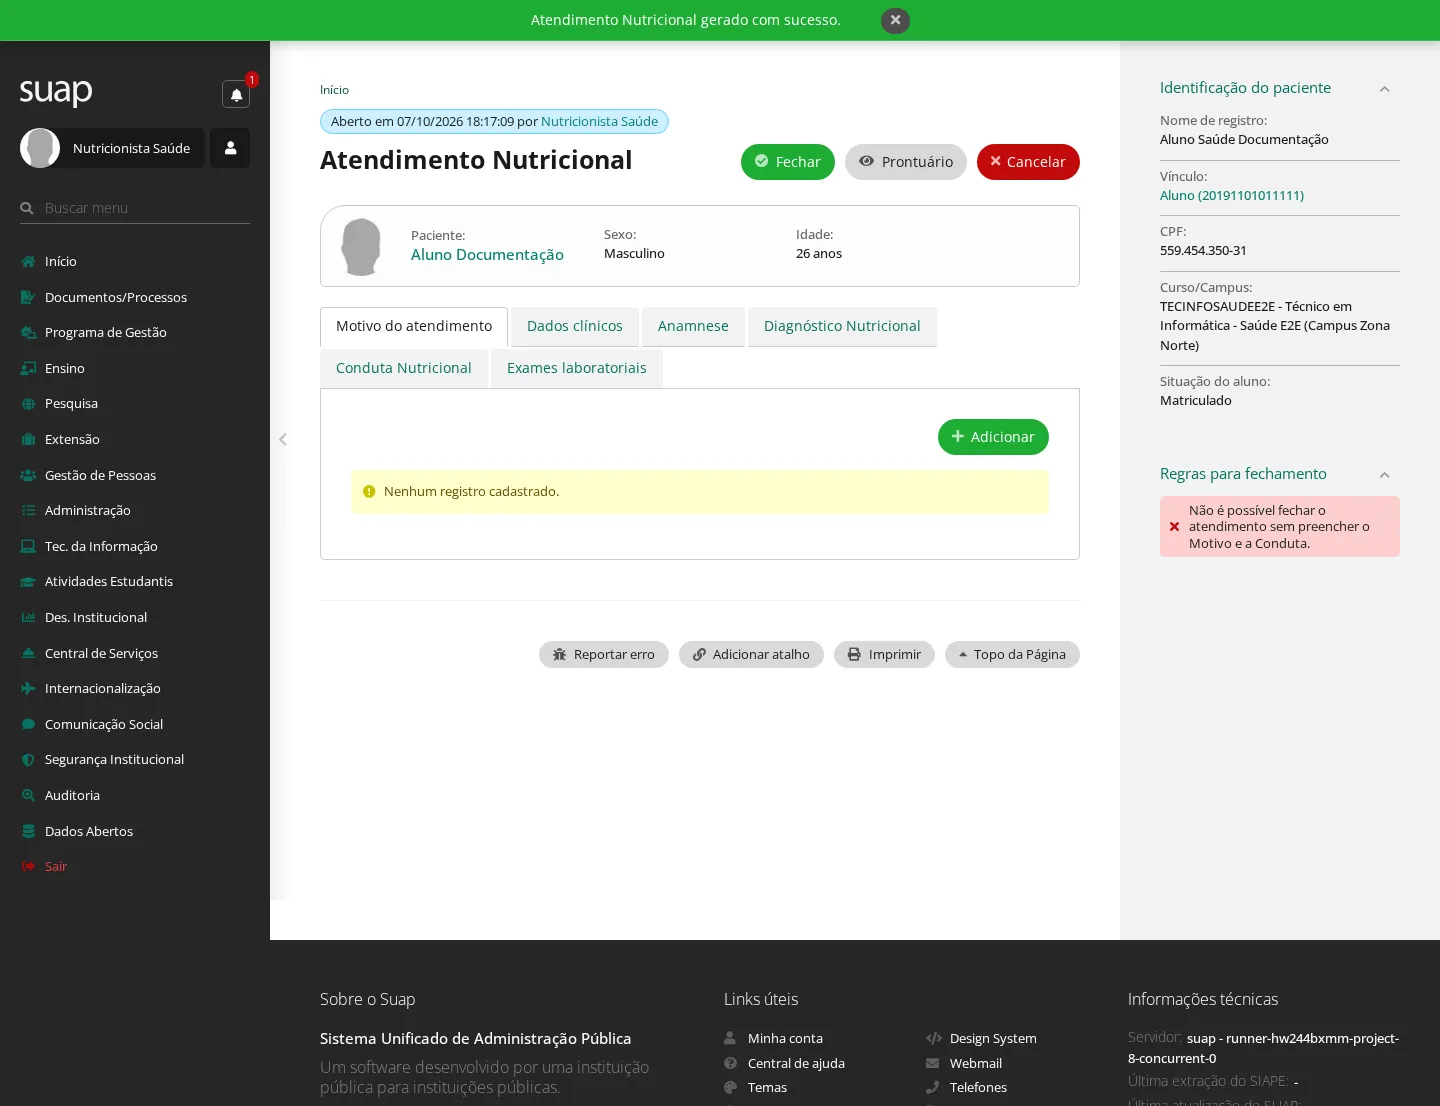Open Programa de Gestão icon

click(x=28, y=333)
